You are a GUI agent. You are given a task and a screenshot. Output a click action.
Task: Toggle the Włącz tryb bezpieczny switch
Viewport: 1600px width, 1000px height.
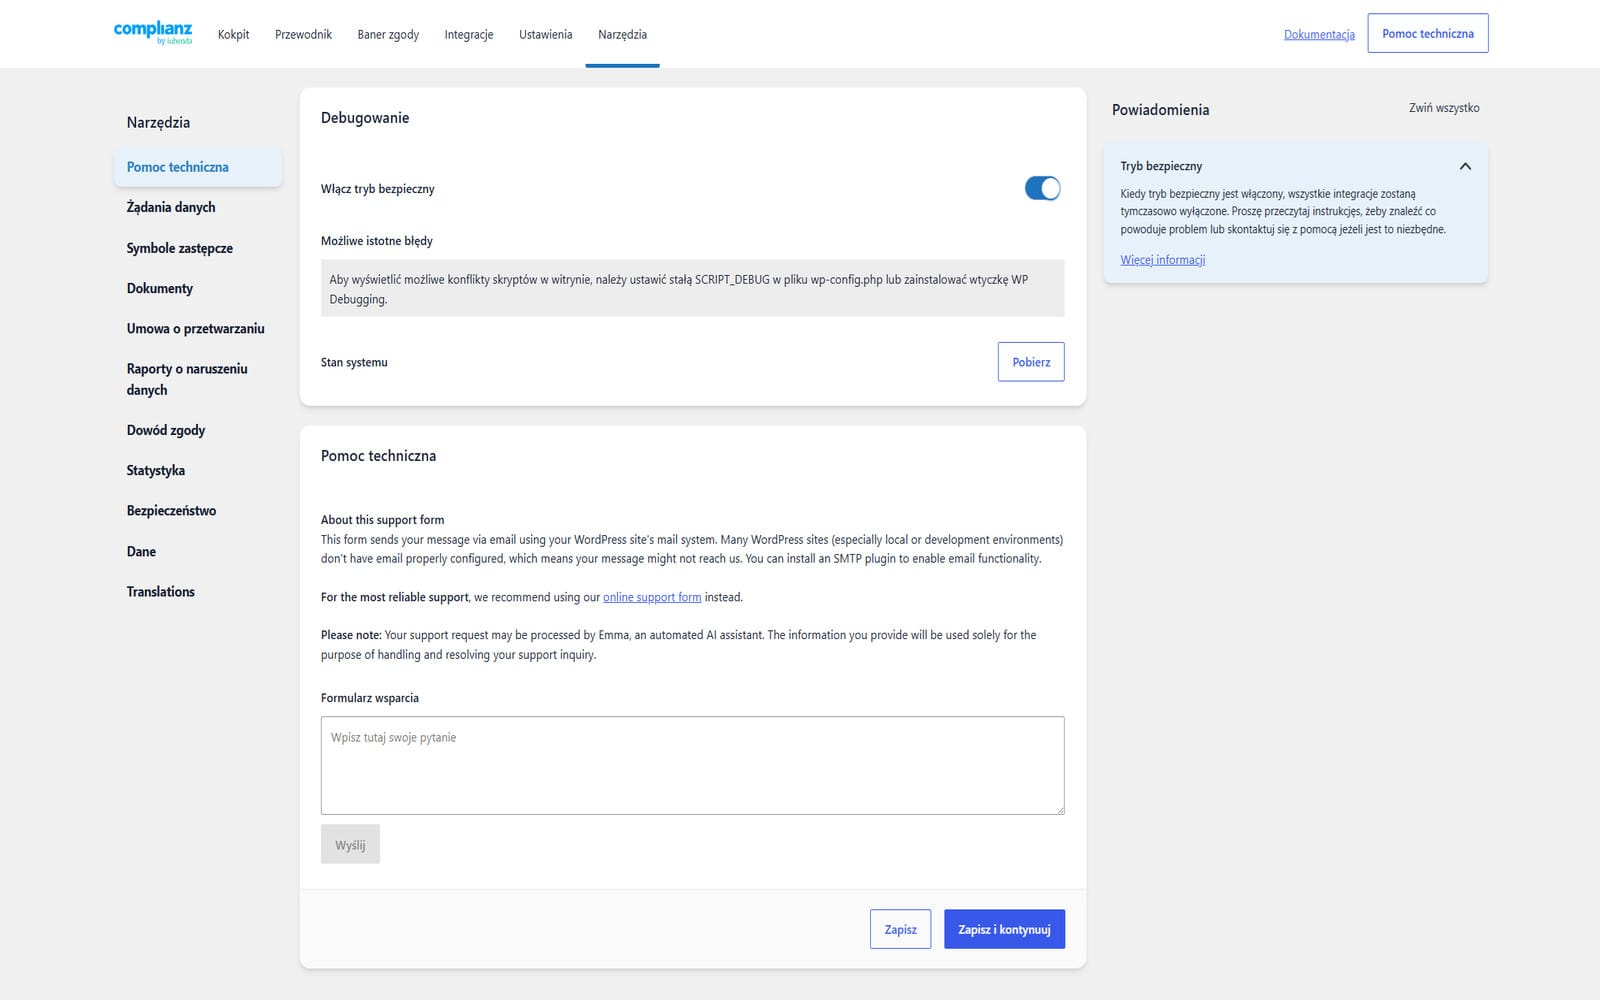[x=1042, y=188]
